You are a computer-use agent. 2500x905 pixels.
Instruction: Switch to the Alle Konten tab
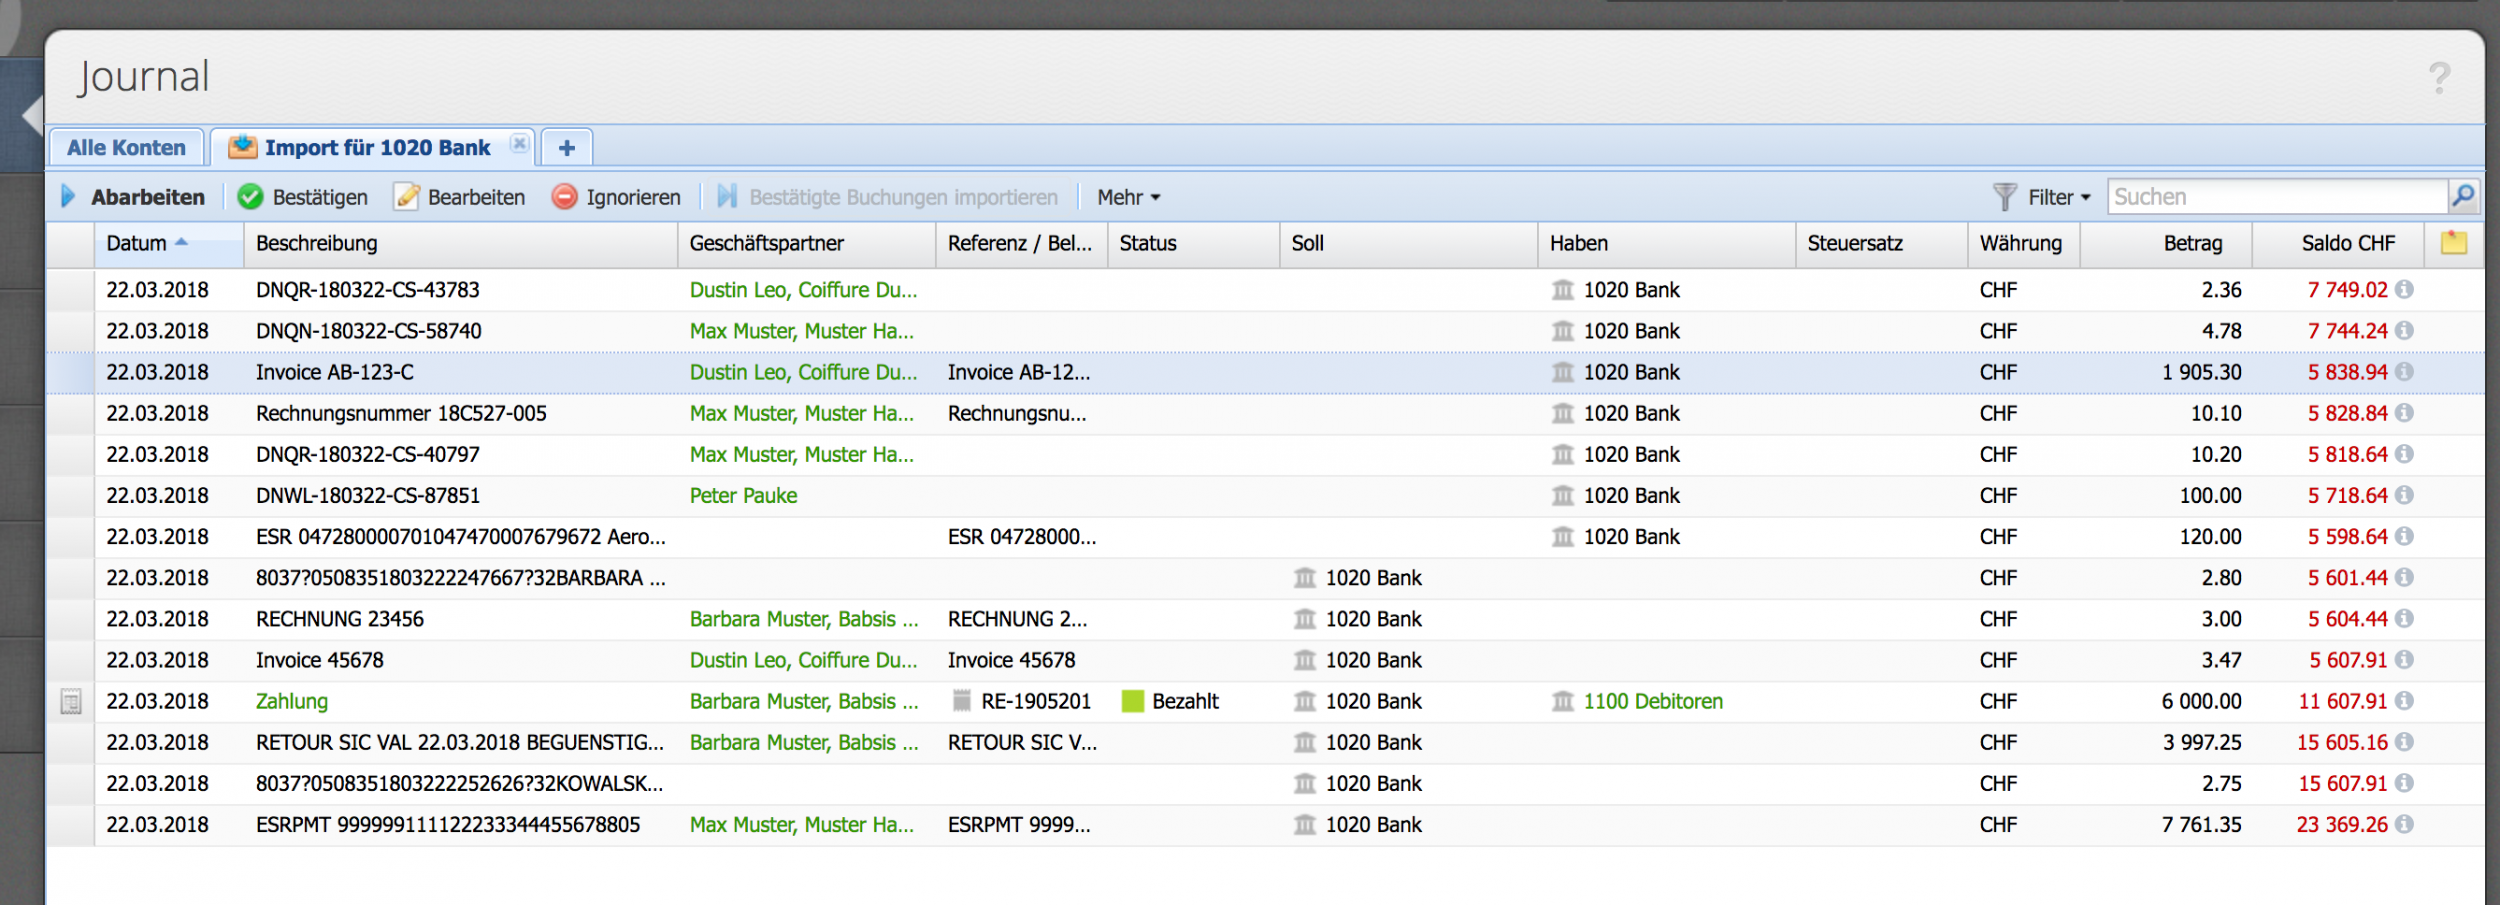[126, 148]
